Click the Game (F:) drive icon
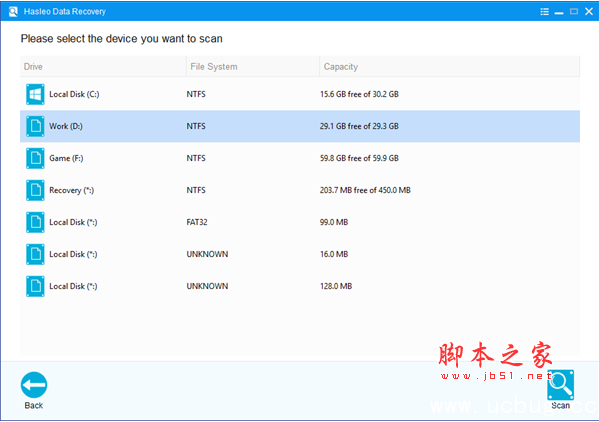Screen dimensions: 599x422 pyautogui.click(x=35, y=158)
